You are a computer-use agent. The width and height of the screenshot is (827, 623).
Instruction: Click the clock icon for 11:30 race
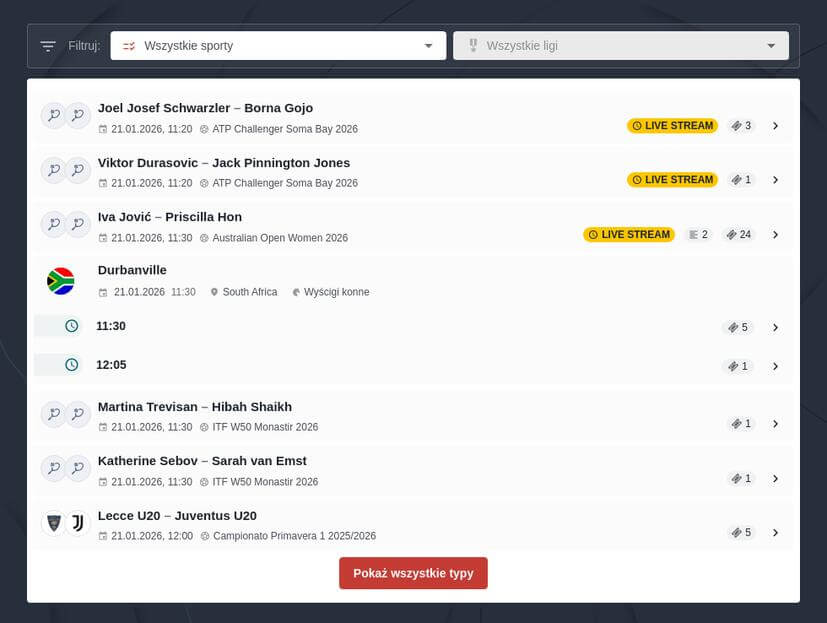click(x=71, y=326)
